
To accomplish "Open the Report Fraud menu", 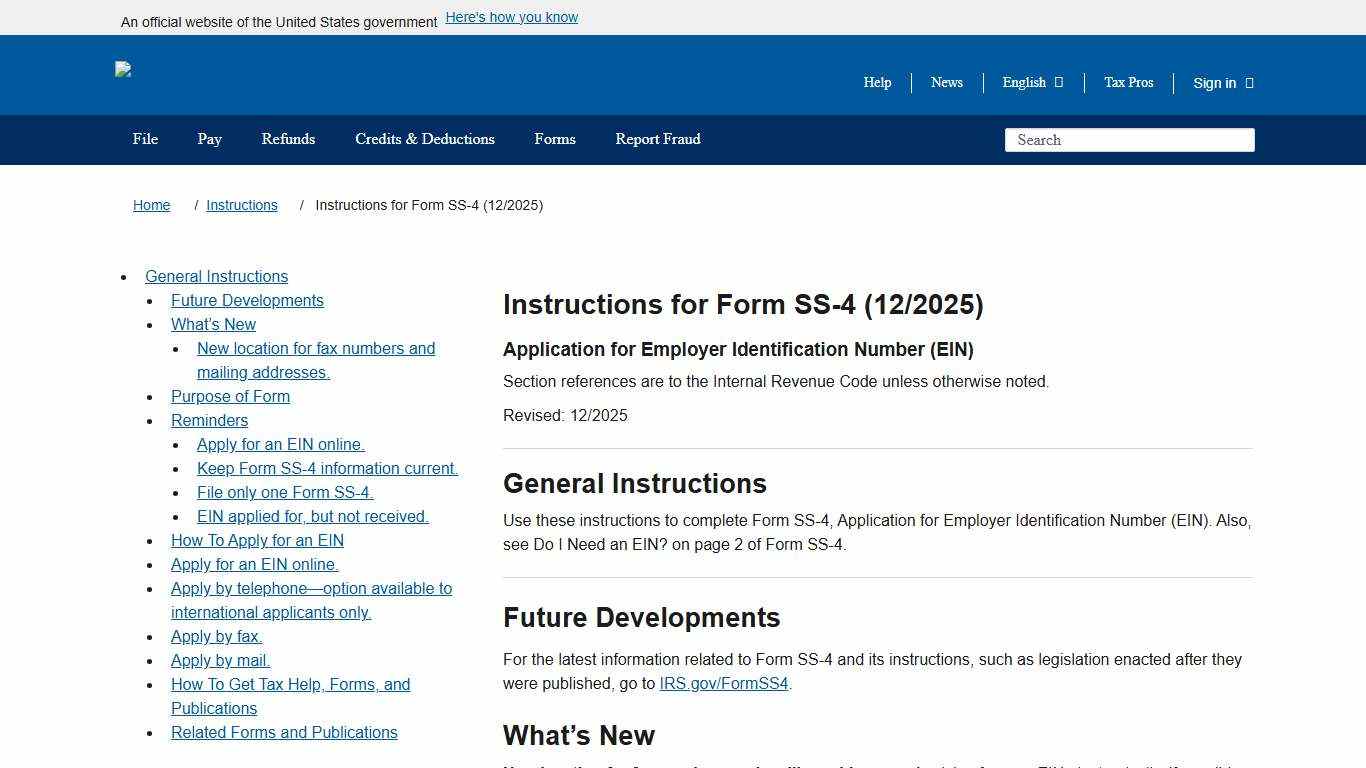I will pyautogui.click(x=657, y=139).
